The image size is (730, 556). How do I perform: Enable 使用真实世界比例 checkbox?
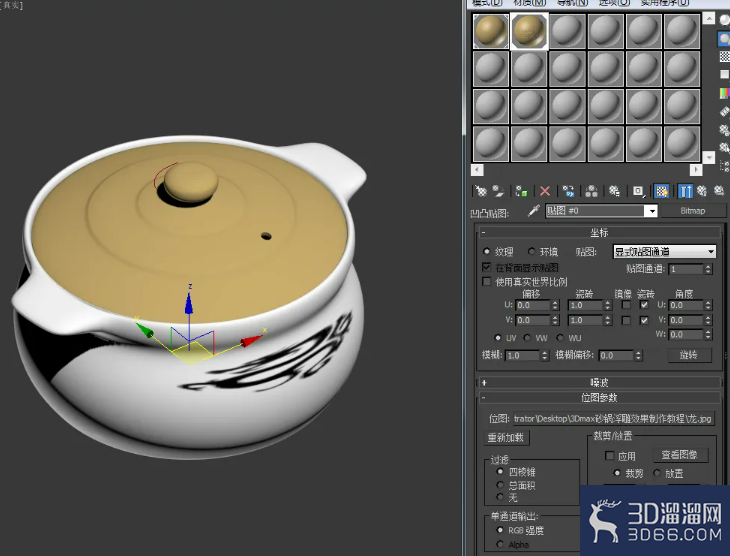[487, 282]
